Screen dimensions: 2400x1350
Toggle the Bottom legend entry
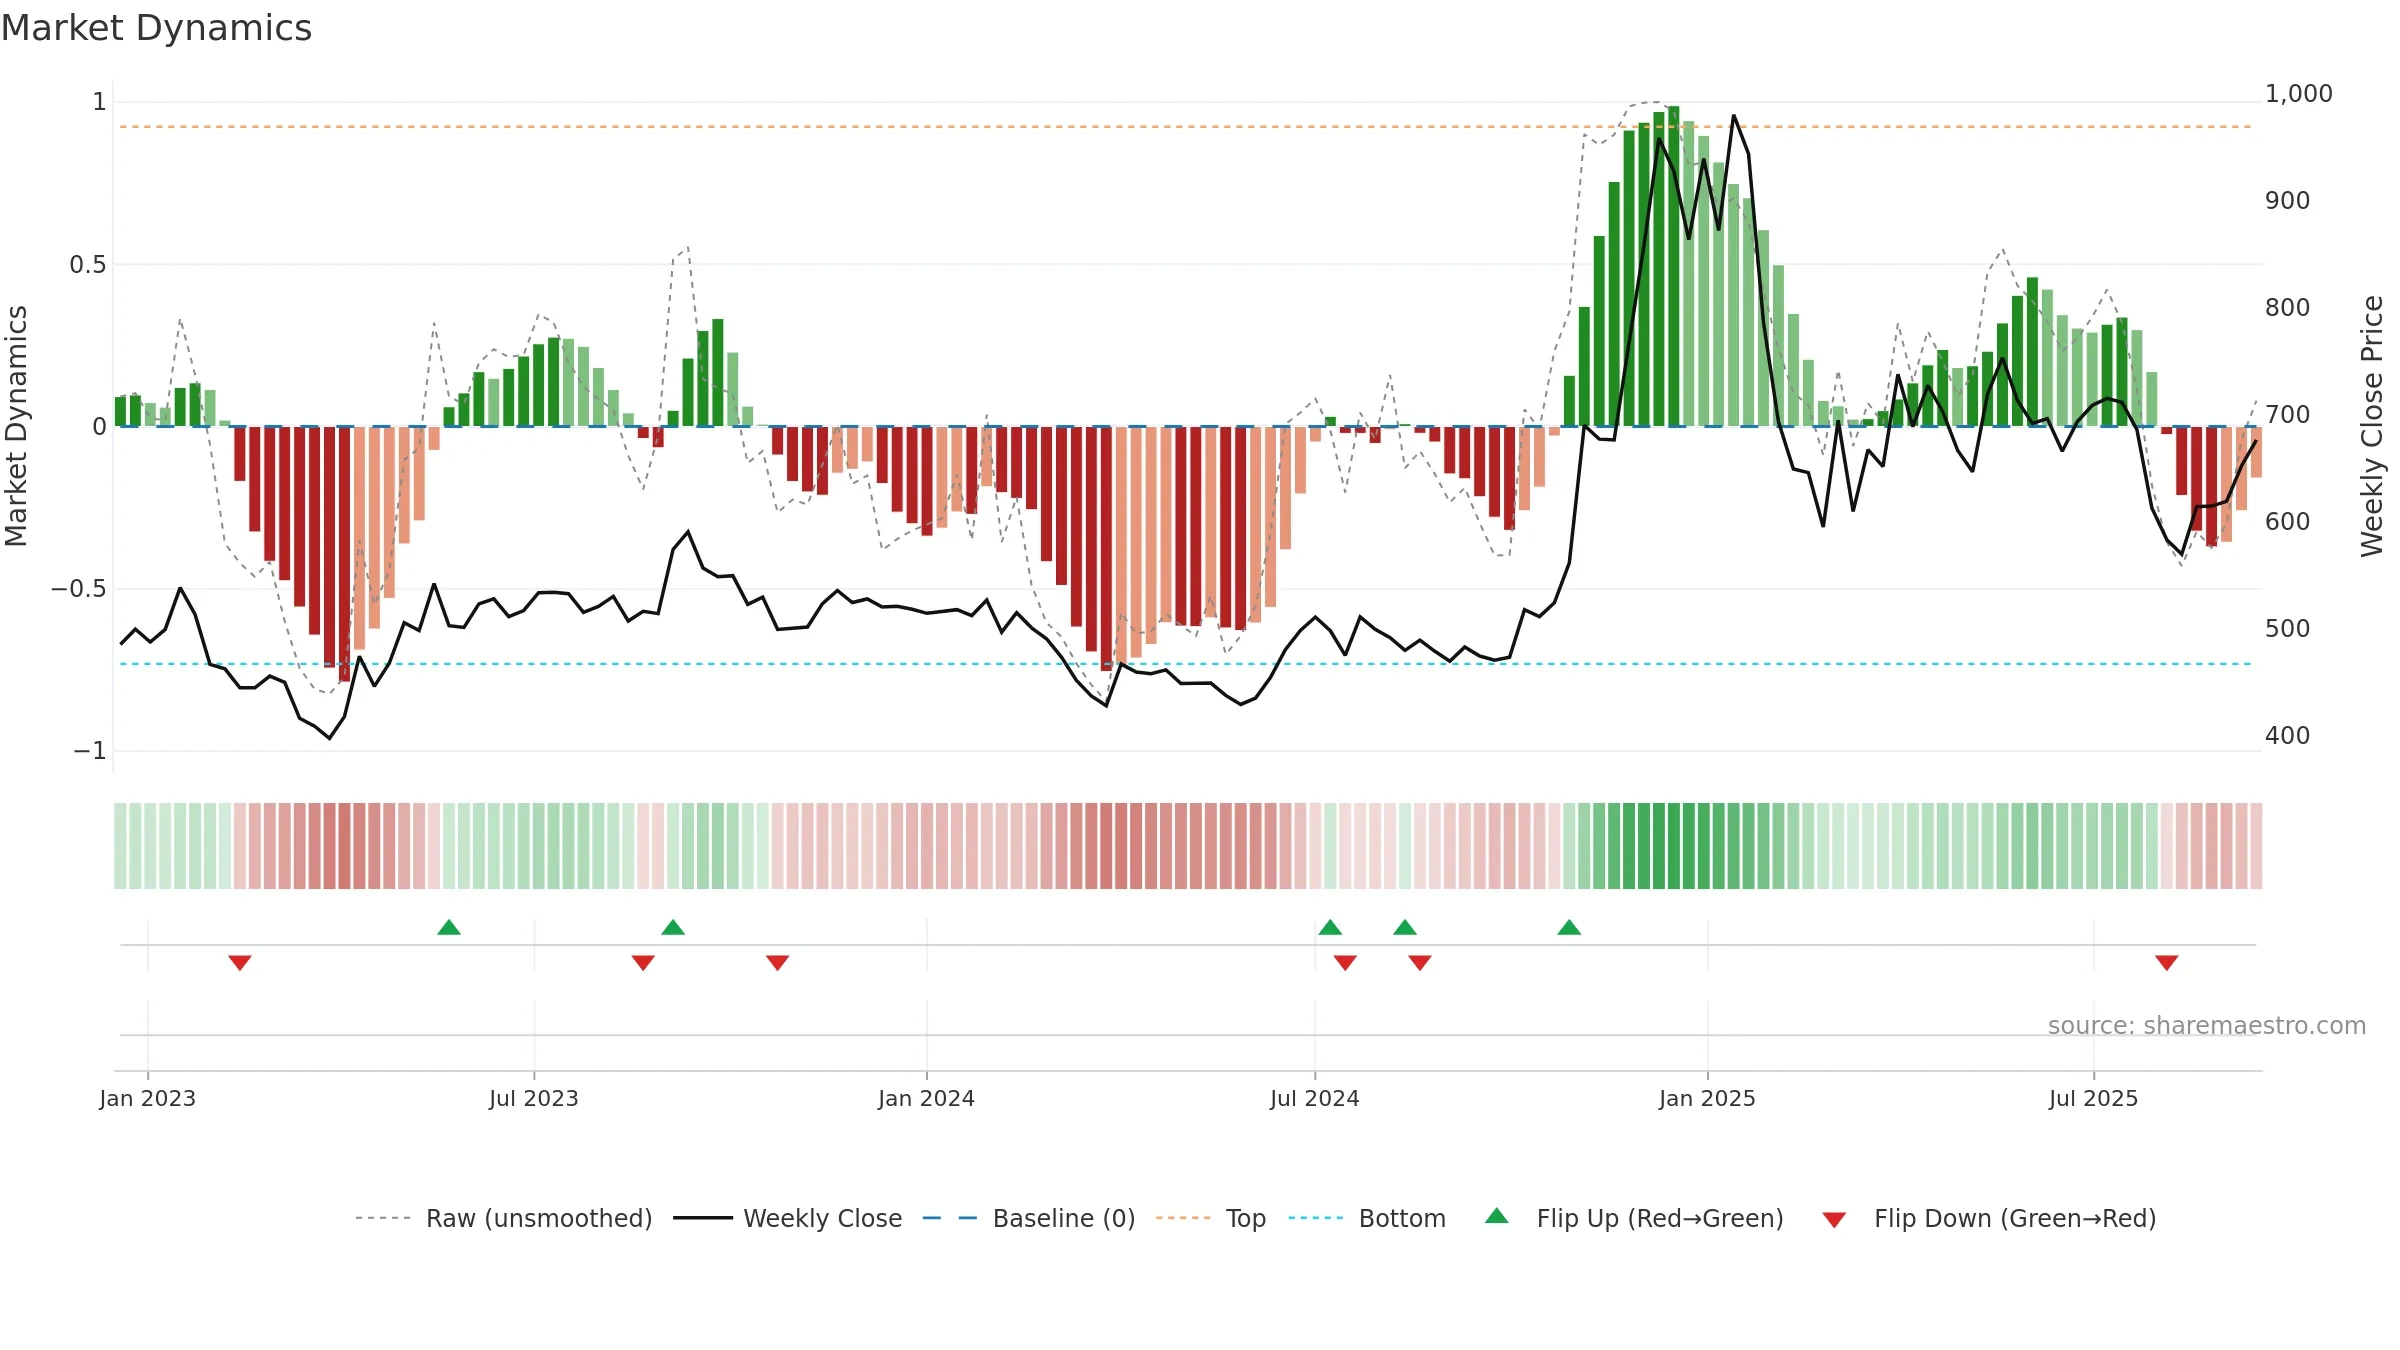coord(1367,1218)
